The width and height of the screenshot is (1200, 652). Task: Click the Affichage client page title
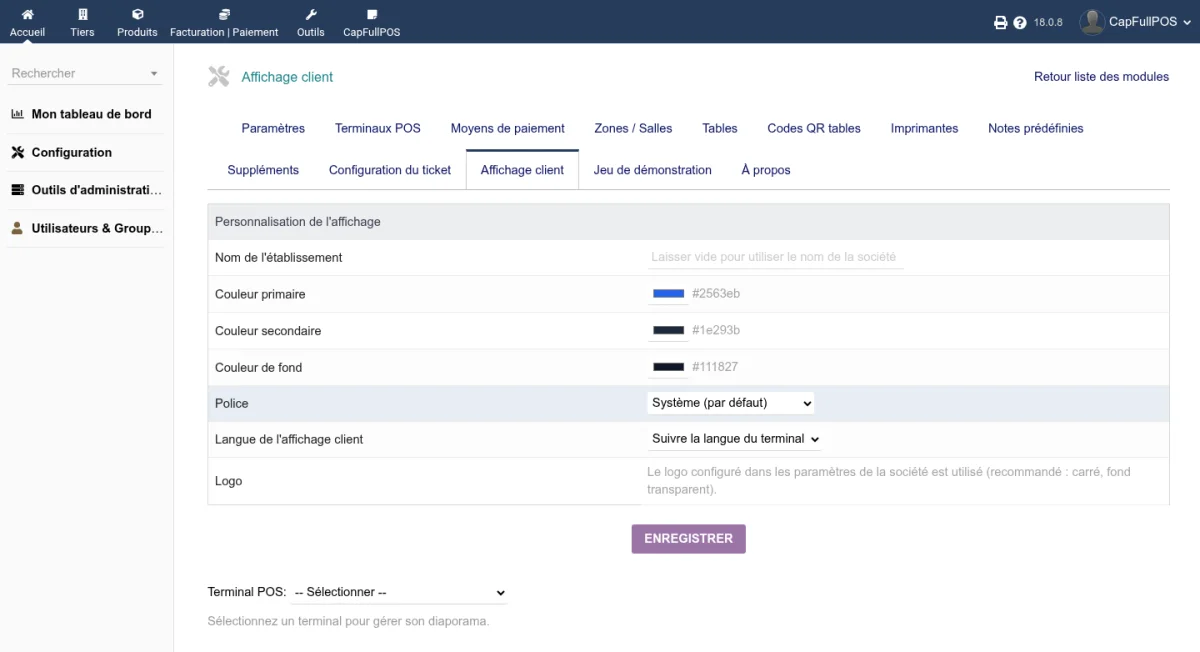point(287,77)
